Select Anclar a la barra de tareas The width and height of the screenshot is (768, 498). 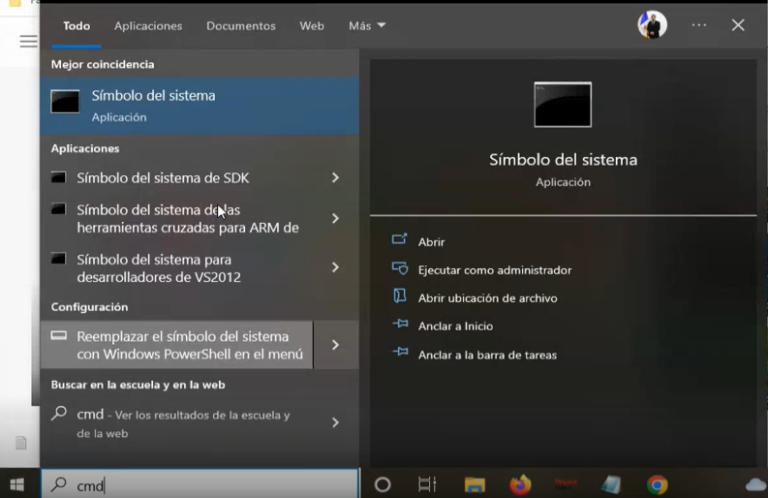click(487, 355)
